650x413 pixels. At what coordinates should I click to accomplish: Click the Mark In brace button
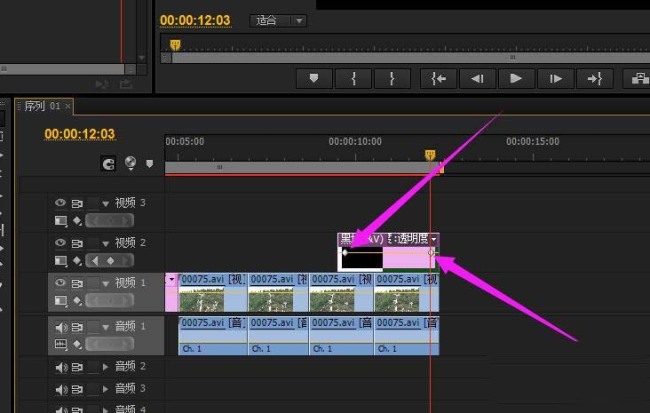(354, 78)
